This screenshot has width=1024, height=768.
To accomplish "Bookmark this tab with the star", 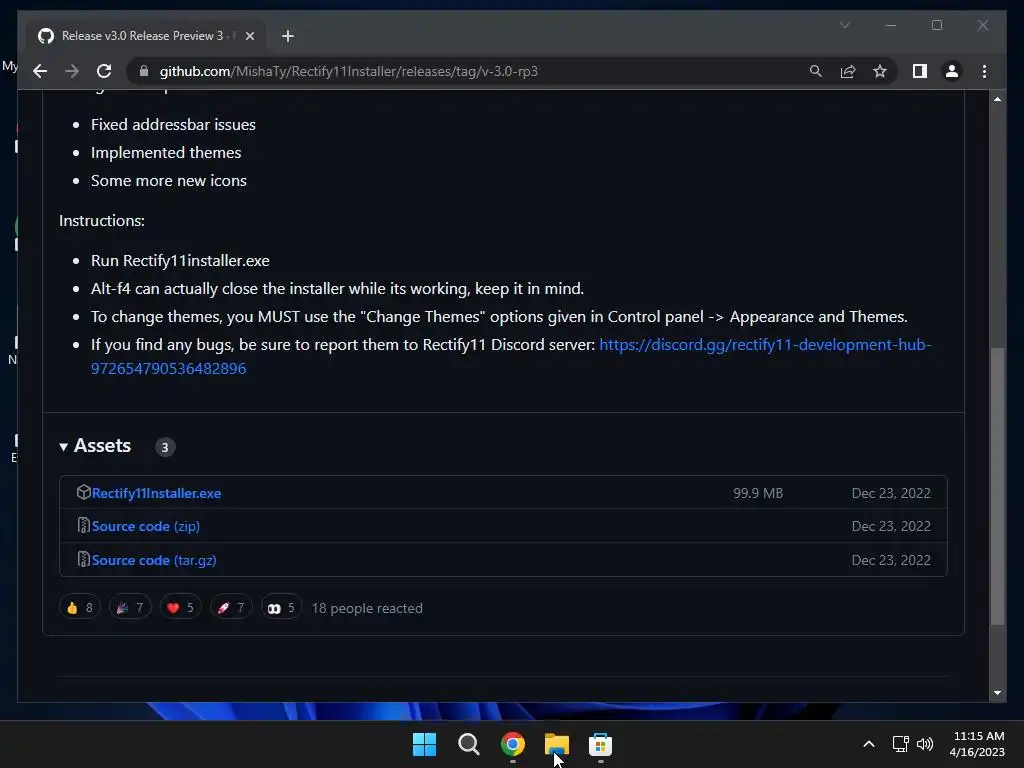I will [x=880, y=71].
